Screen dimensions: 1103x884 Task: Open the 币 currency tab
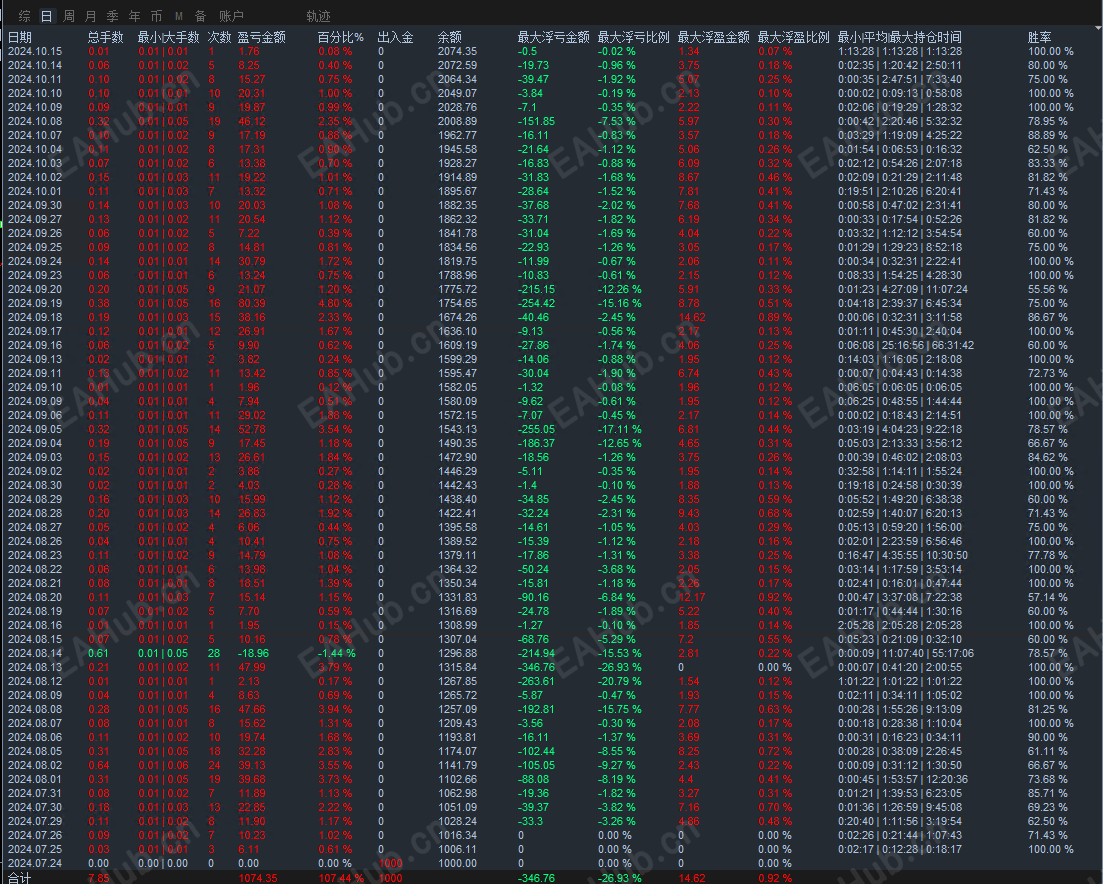(x=156, y=15)
